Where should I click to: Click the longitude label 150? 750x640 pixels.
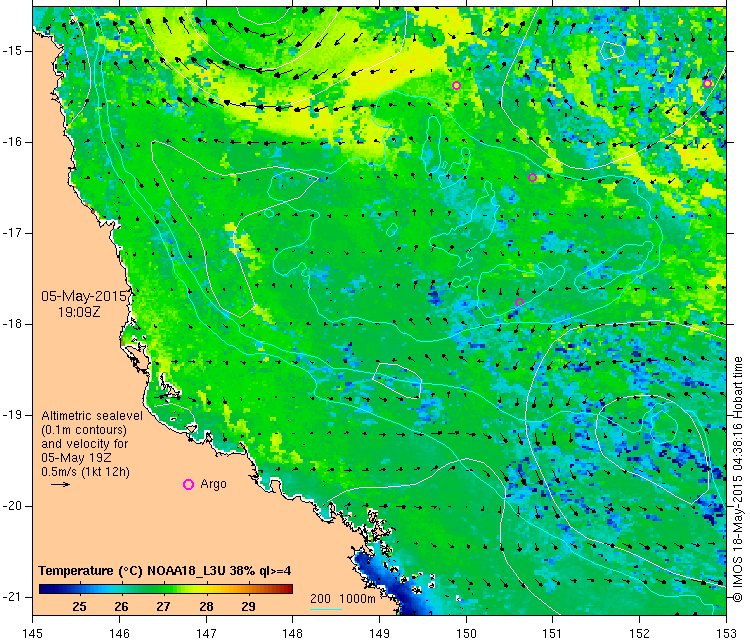(466, 633)
